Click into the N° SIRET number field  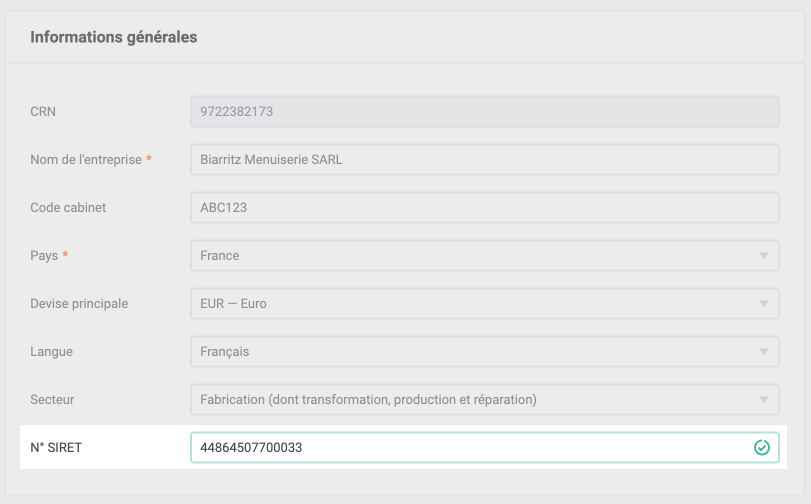(485, 448)
